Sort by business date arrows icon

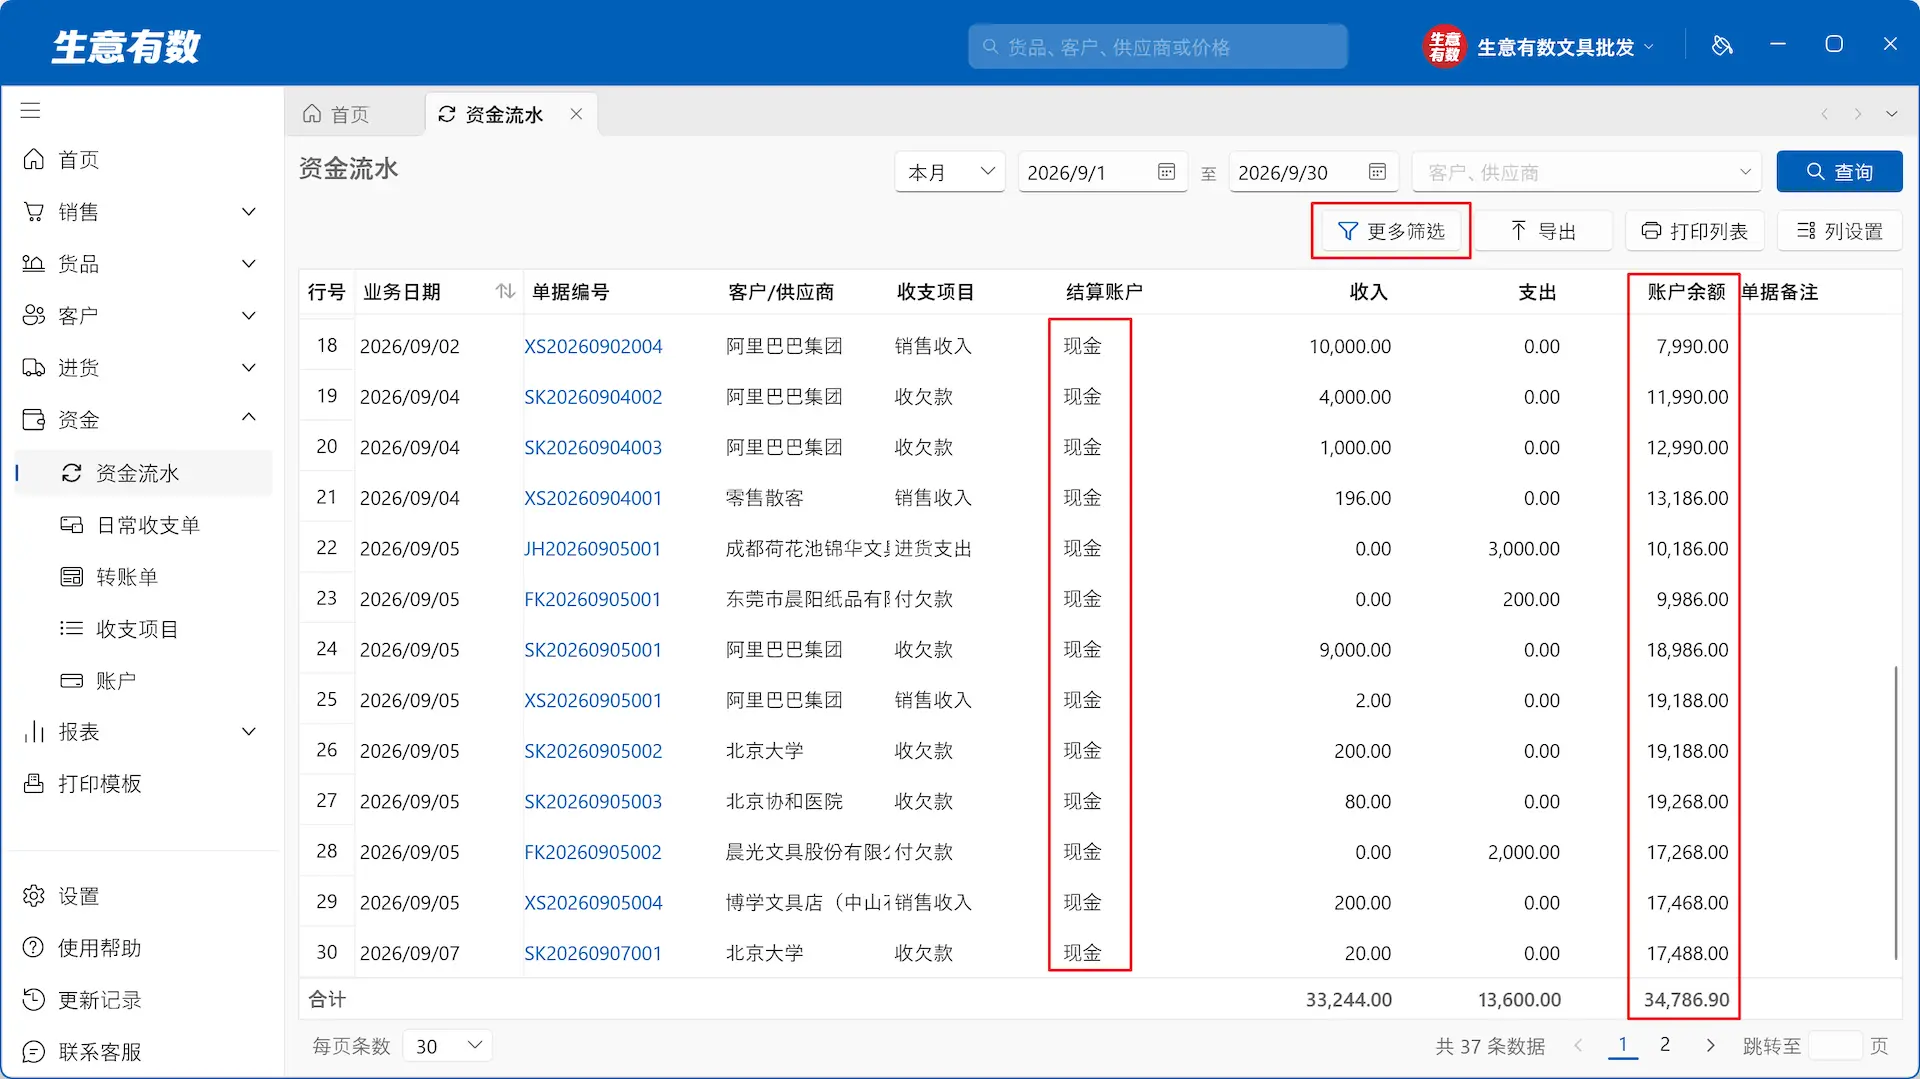(x=505, y=291)
